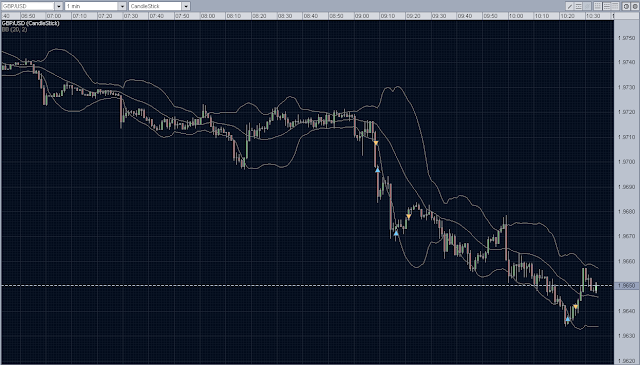The width and height of the screenshot is (640, 365).
Task: Click the 08:00 time axis label
Action: (208, 16)
